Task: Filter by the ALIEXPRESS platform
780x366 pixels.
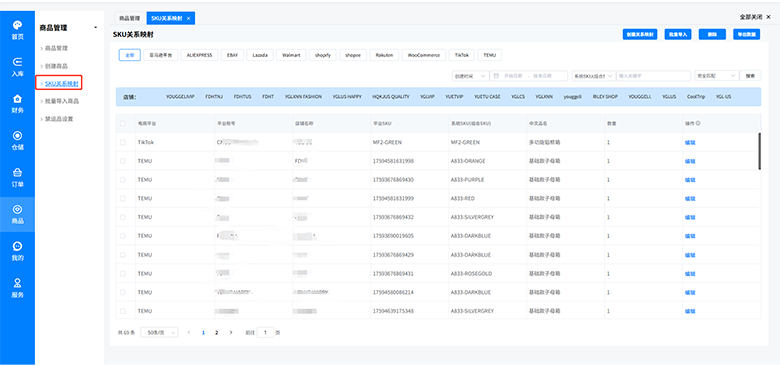Action: coord(199,55)
